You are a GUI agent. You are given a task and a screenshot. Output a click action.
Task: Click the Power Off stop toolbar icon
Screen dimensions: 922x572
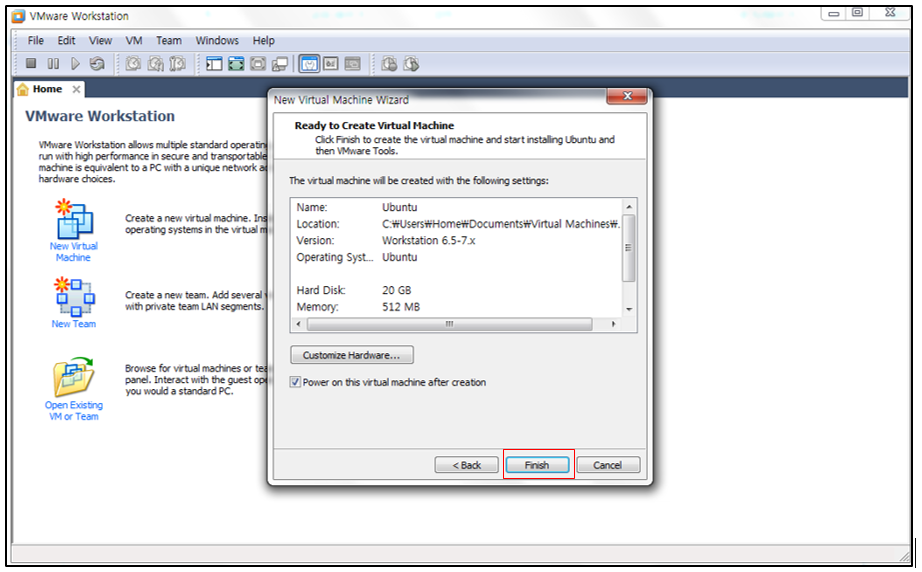(31, 63)
